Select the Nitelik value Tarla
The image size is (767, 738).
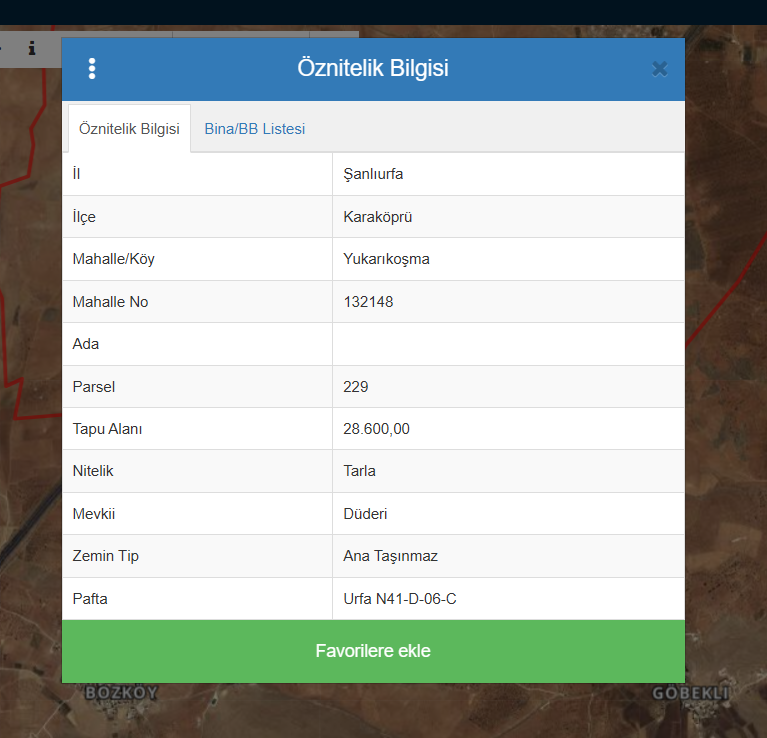(x=359, y=471)
